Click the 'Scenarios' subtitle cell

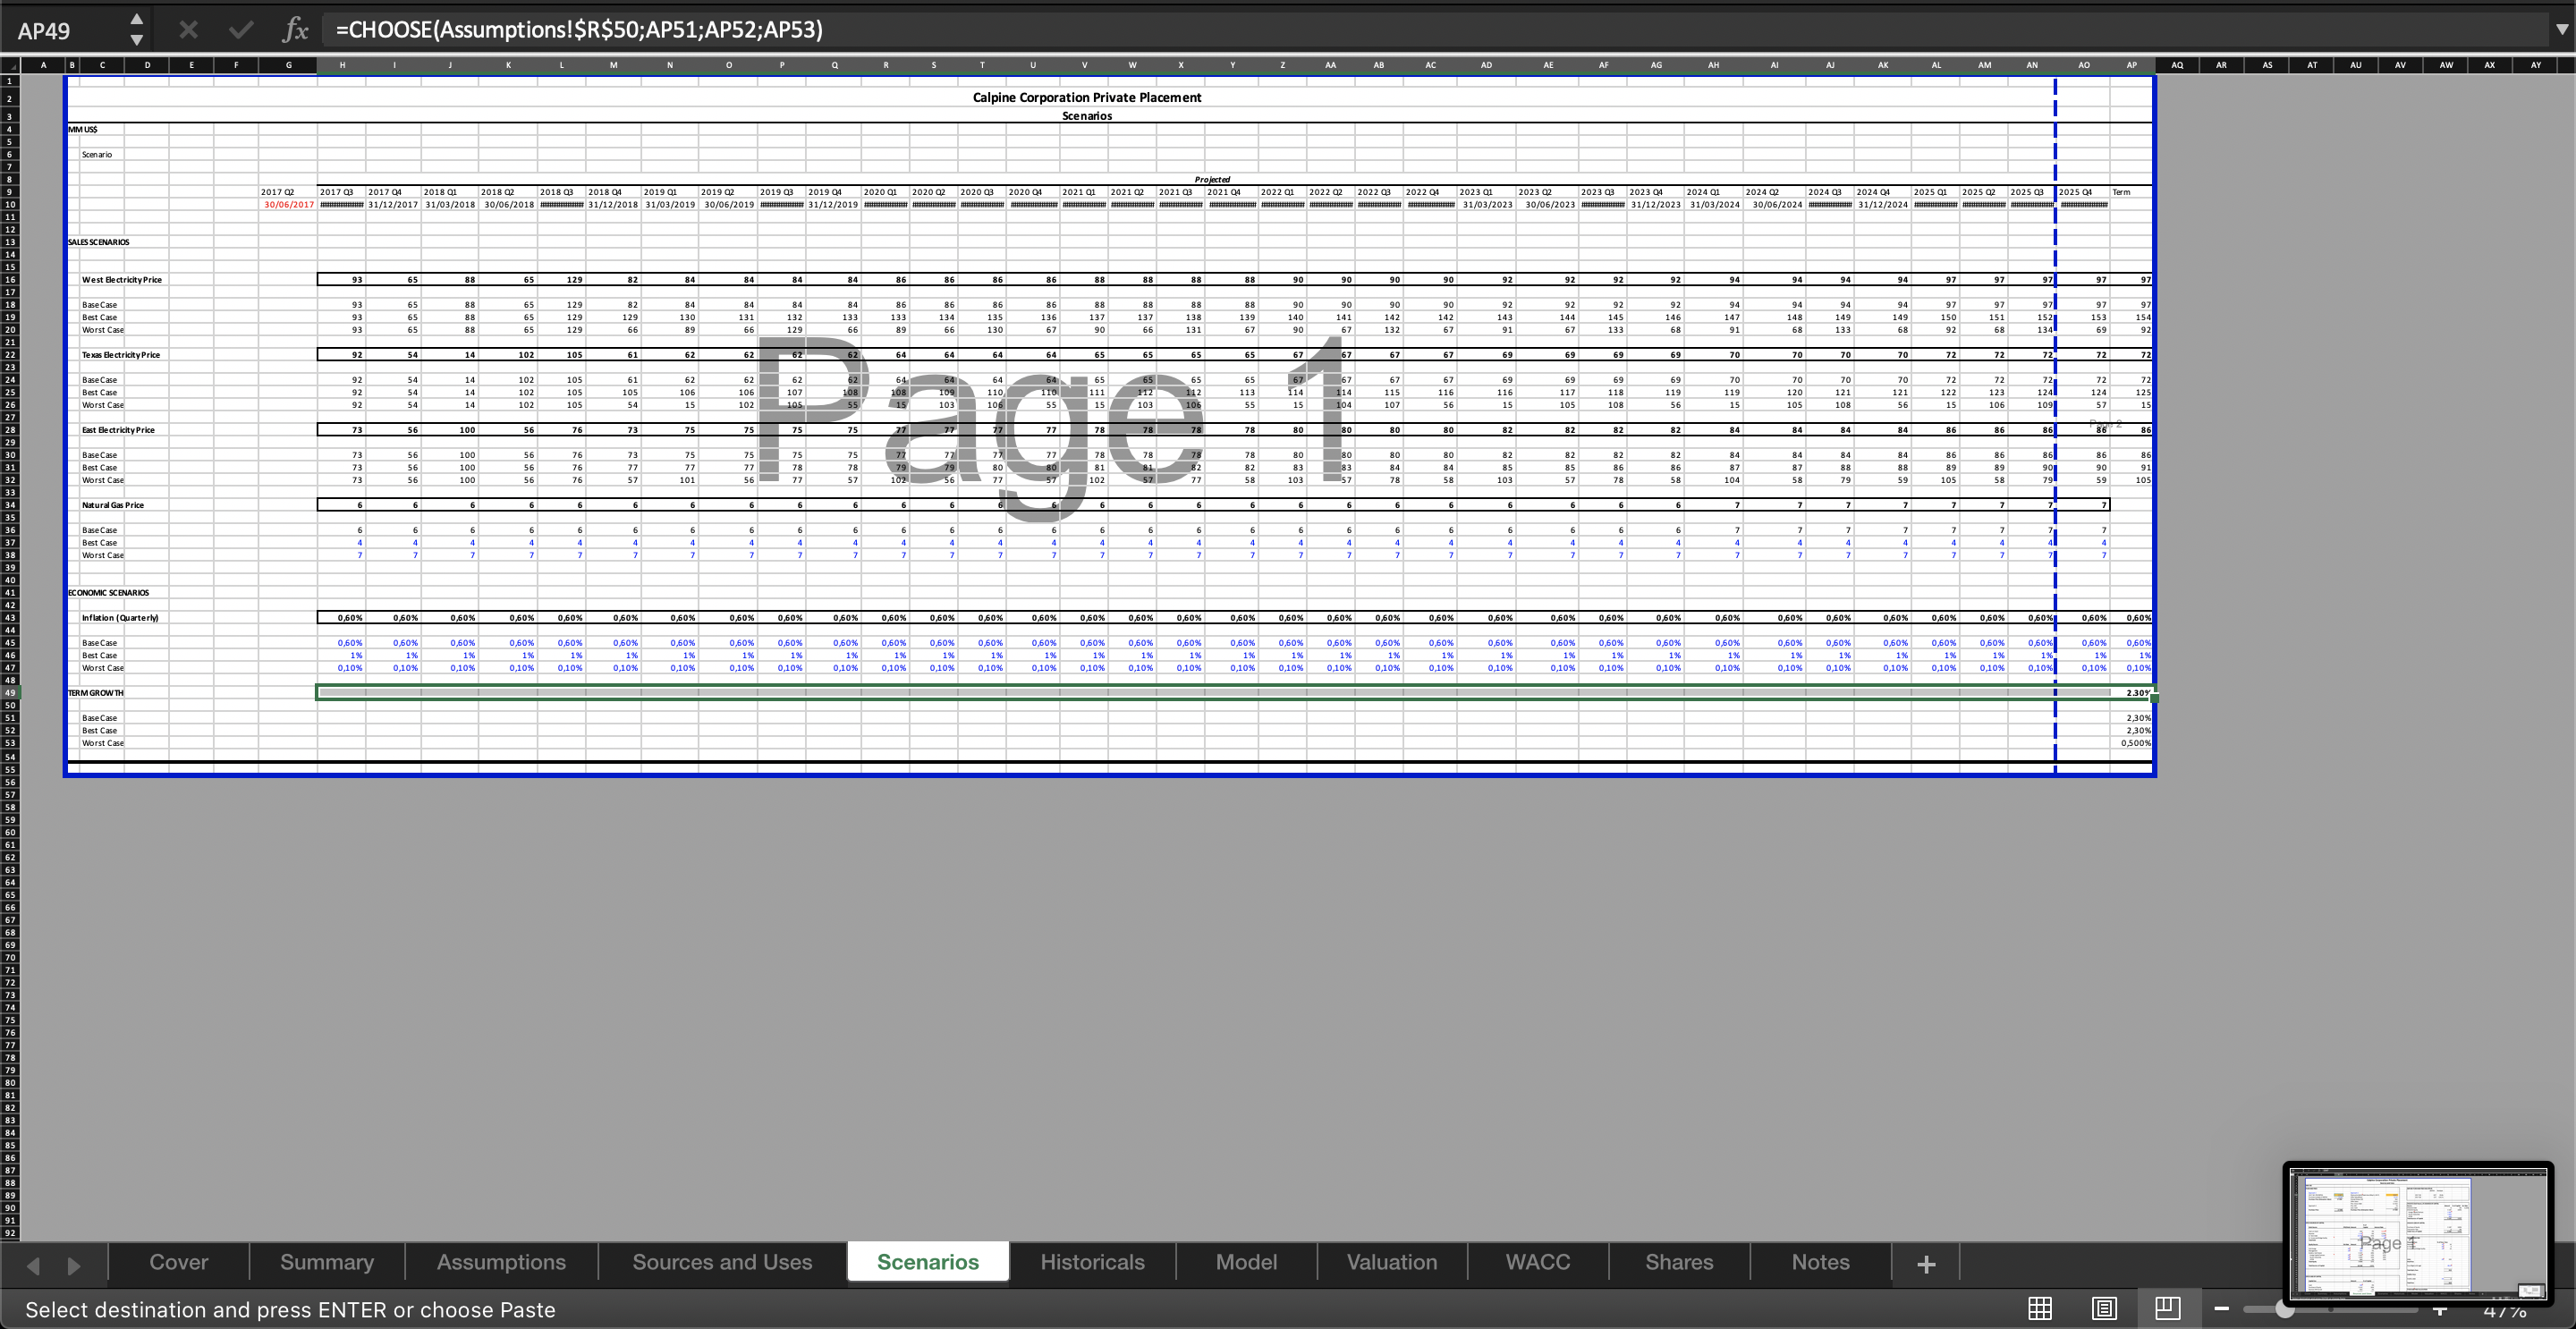[1087, 116]
